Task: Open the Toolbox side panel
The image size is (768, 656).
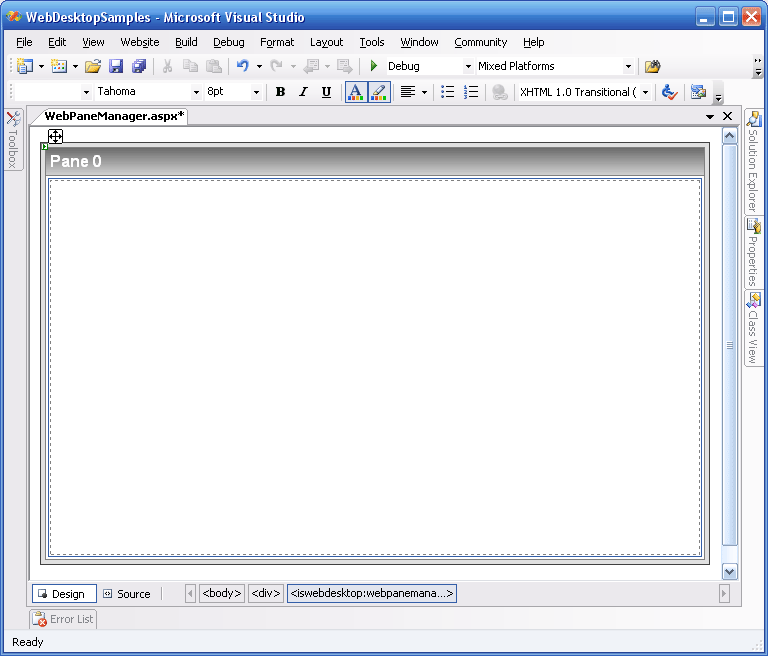Action: pyautogui.click(x=13, y=140)
